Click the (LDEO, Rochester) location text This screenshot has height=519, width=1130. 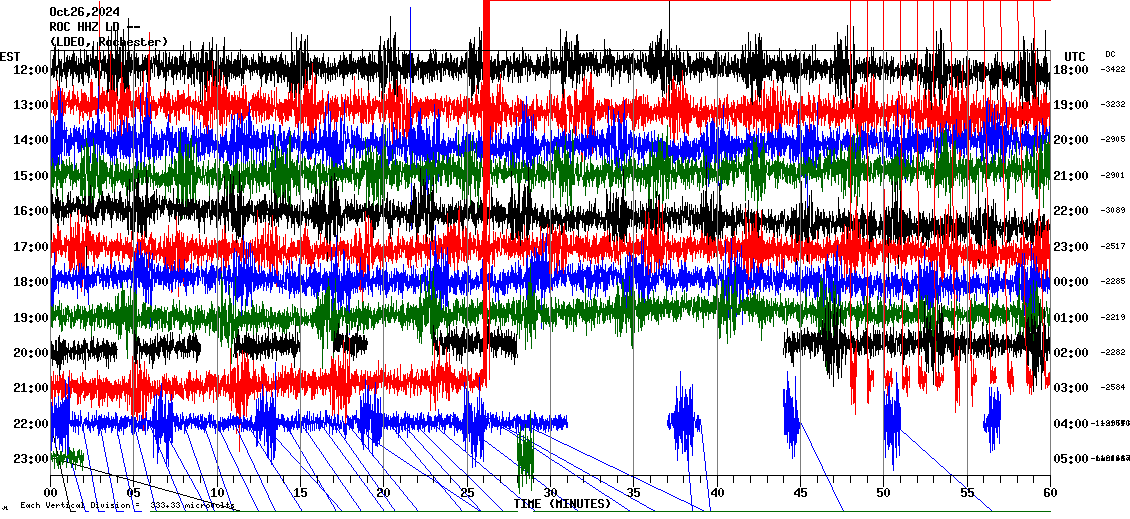pos(109,41)
